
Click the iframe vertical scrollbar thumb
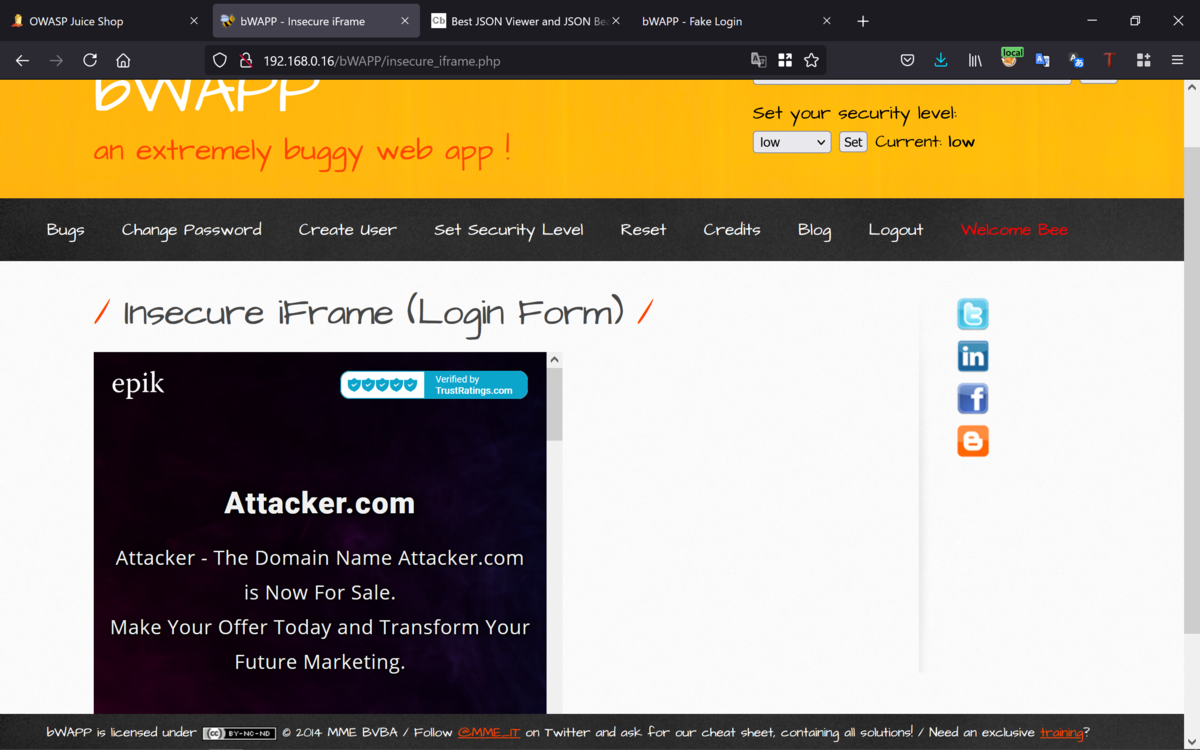(554, 404)
